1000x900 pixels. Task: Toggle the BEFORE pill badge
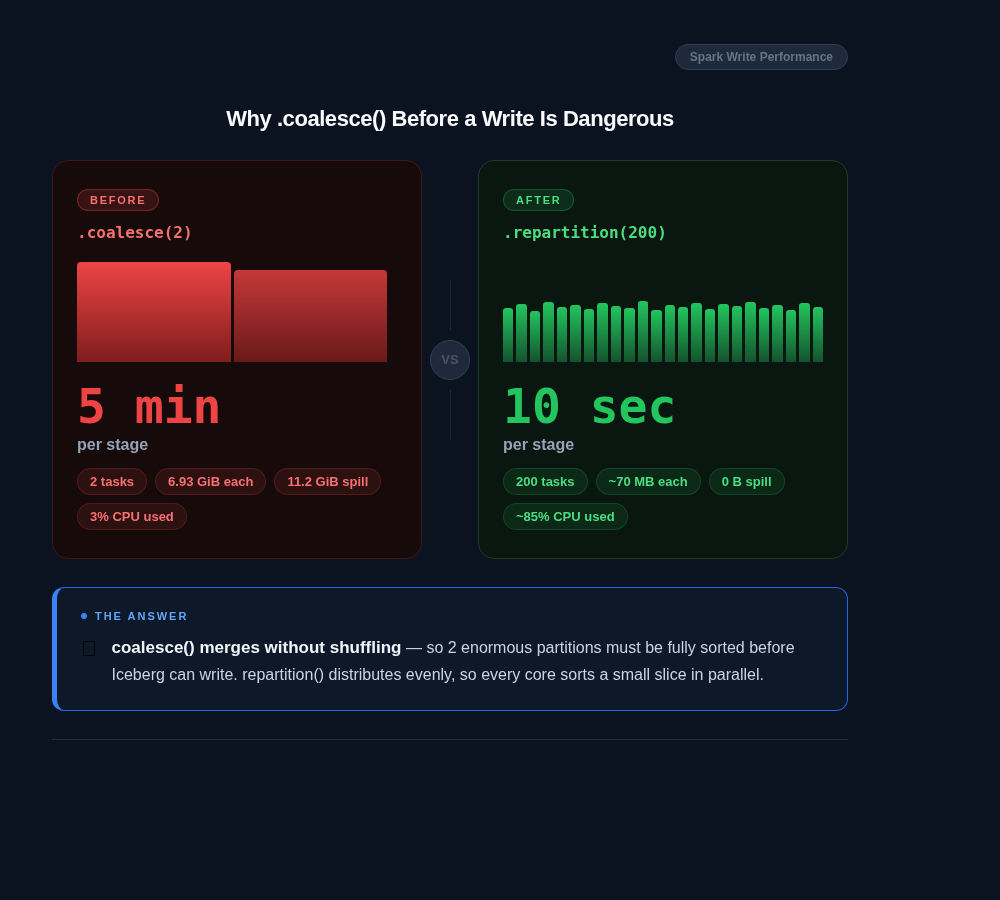click(117, 199)
